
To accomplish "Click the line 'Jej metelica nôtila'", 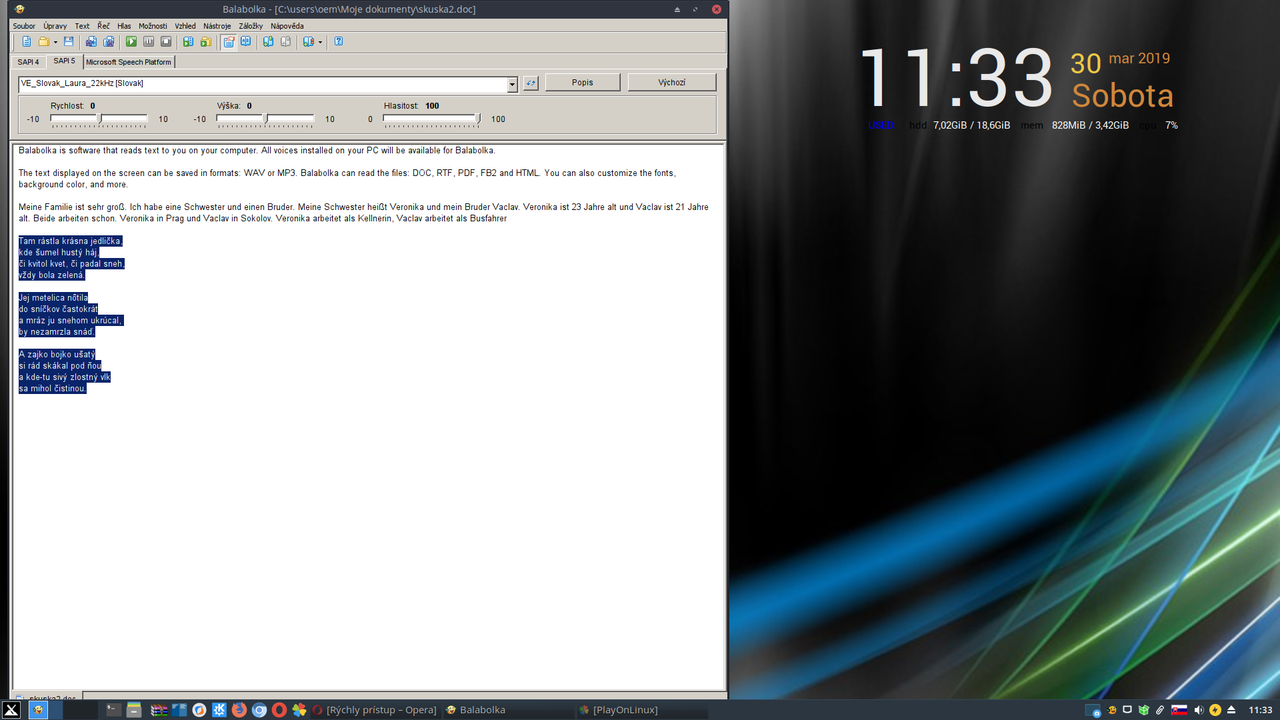I will 54,298.
